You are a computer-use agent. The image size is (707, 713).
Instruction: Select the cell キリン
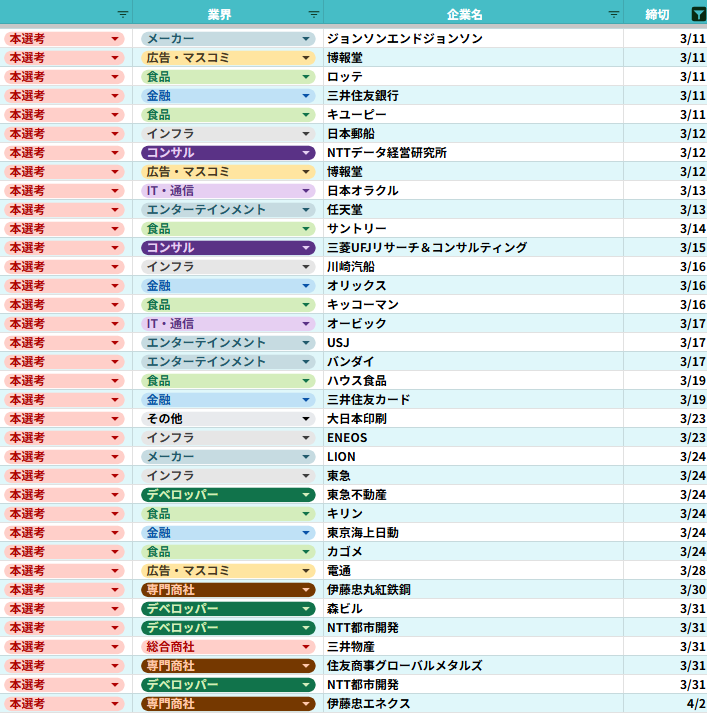point(473,514)
